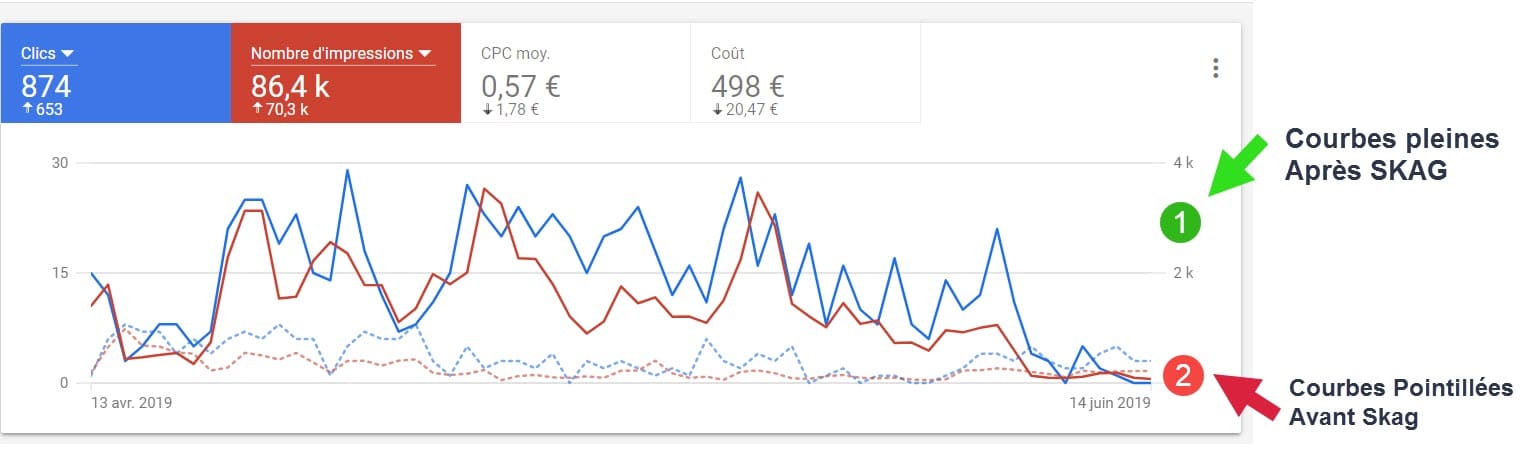Expand the Clics metric dropdown arrow
1540x458 pixels.
pyautogui.click(x=70, y=54)
